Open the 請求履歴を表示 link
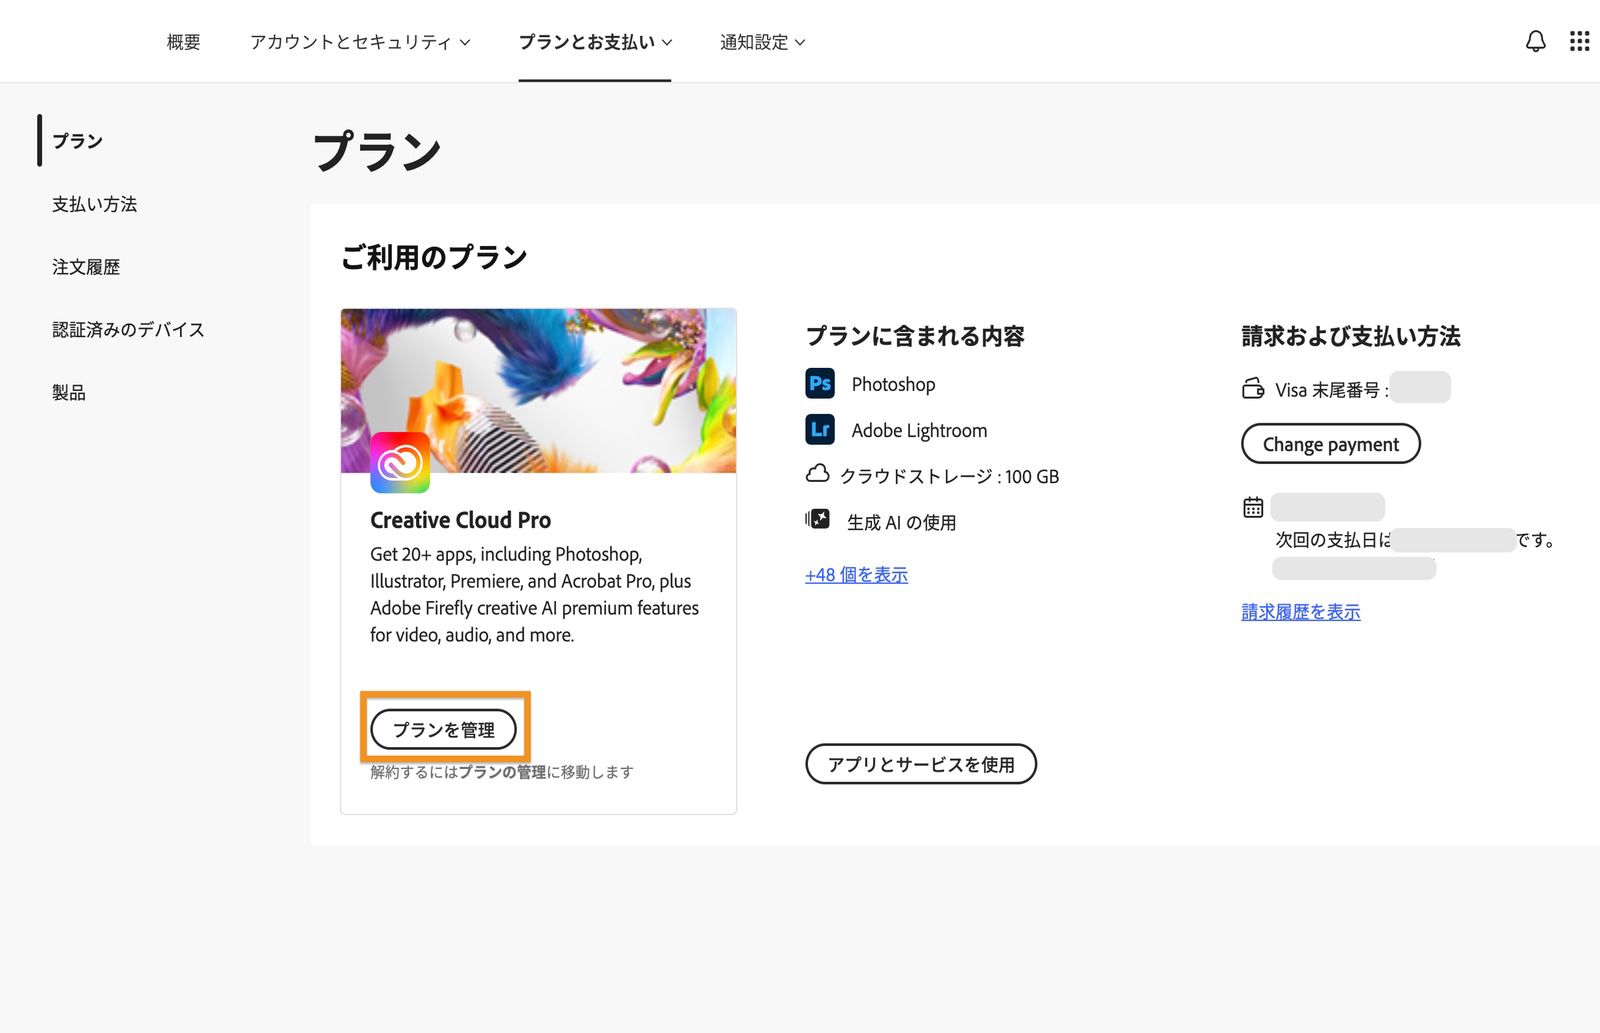Screen dimensions: 1600x1033 tap(1301, 612)
